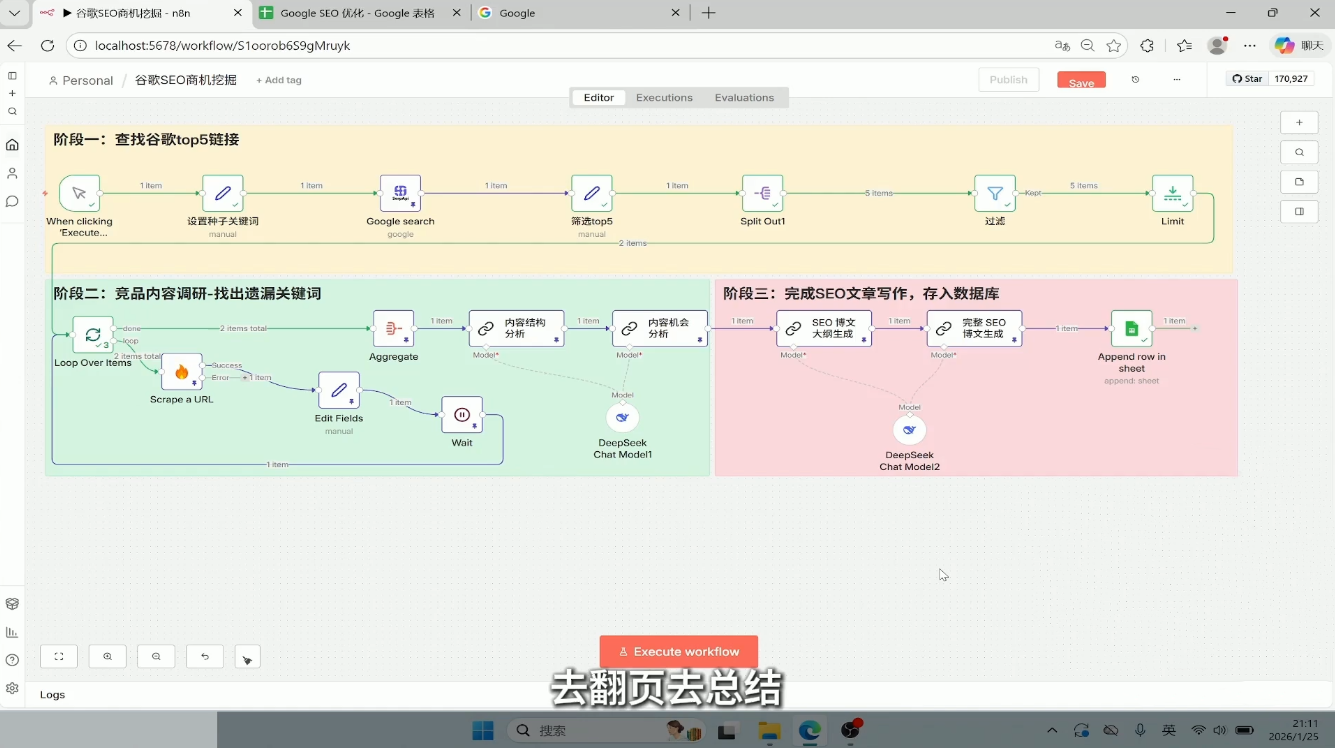Click the Execute workflow button
Image resolution: width=1335 pixels, height=748 pixels.
(x=678, y=651)
